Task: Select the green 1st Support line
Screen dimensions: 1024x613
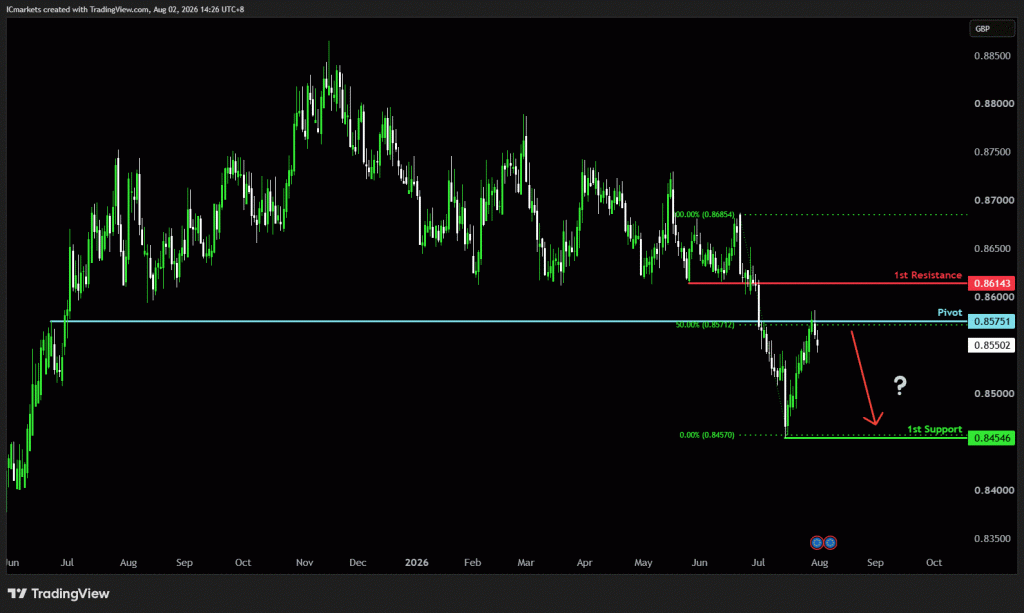Action: pyautogui.click(x=875, y=437)
